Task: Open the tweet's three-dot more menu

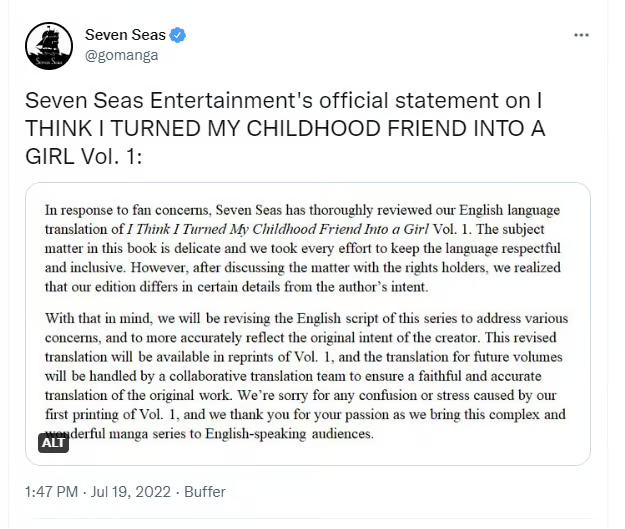Action: (x=581, y=35)
